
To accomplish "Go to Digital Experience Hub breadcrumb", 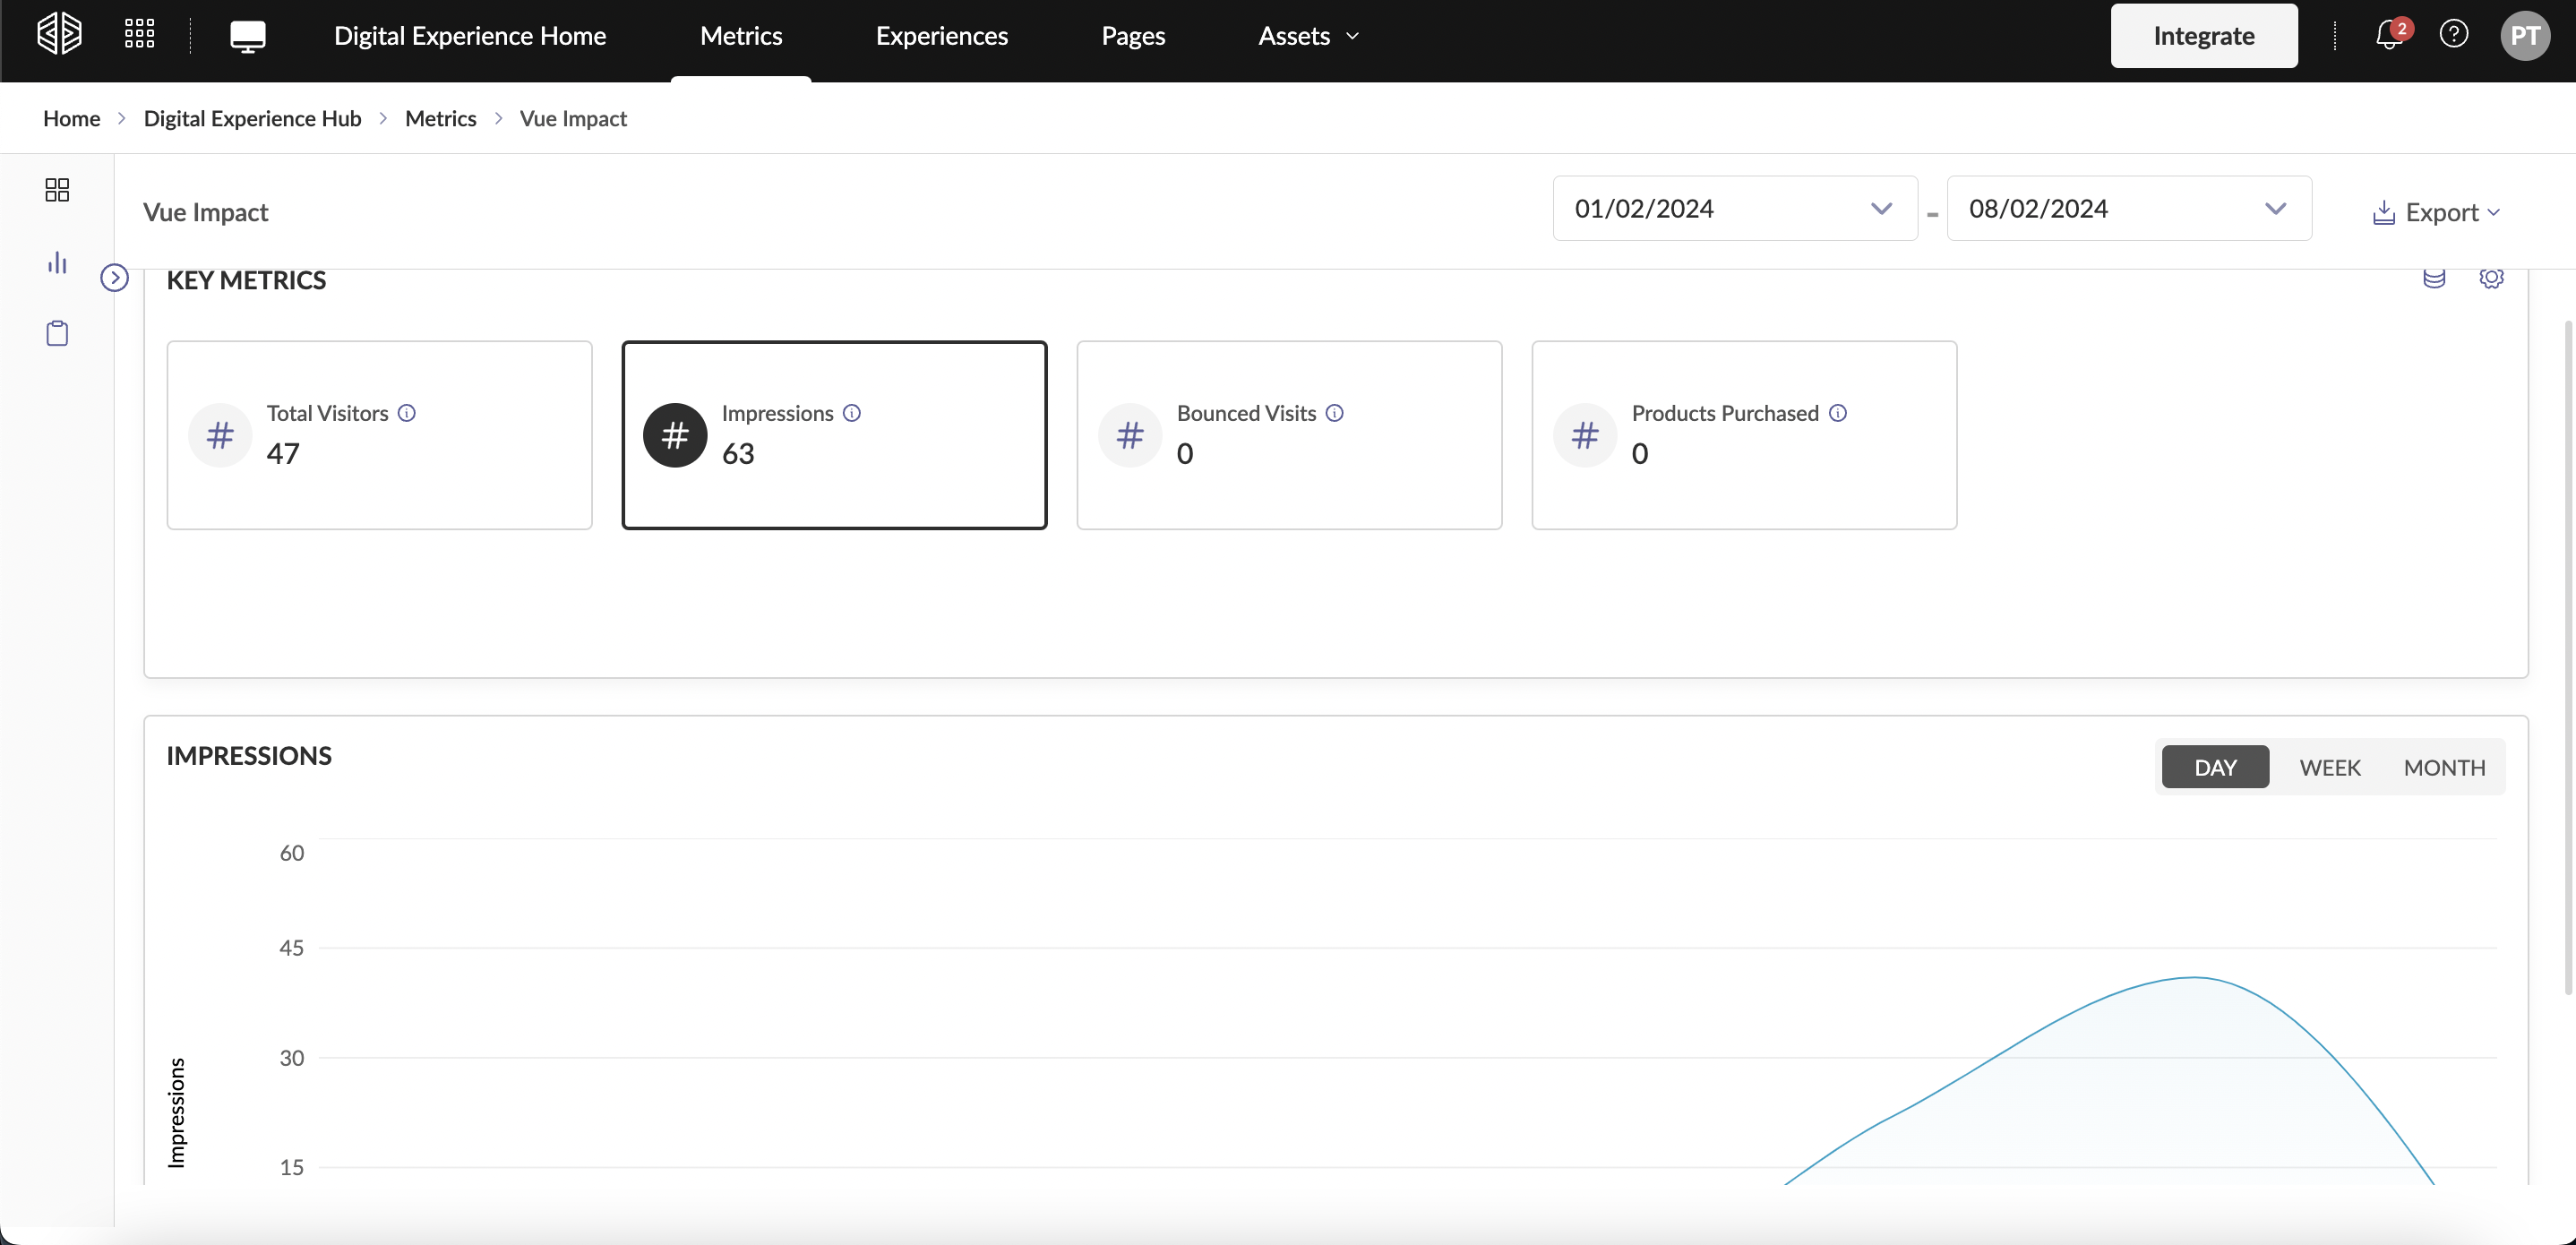I will (252, 118).
